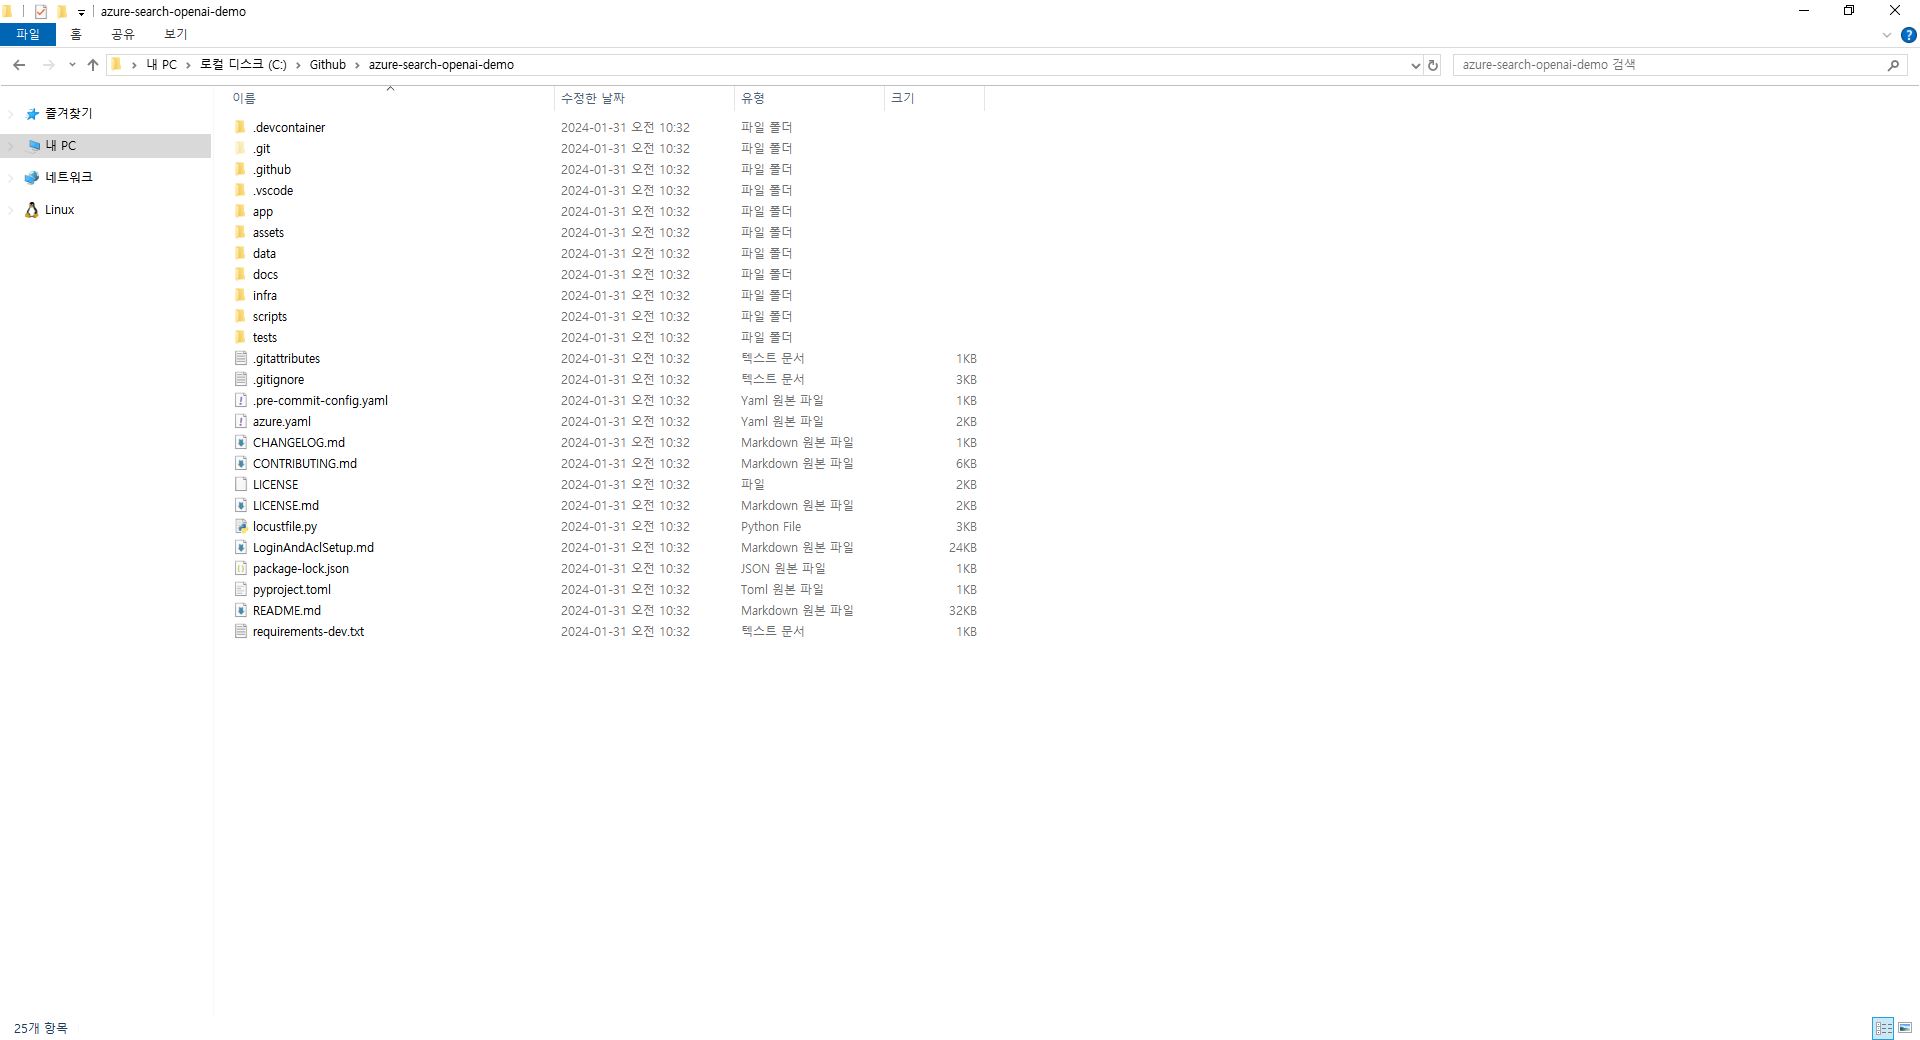Click the Back navigation arrow
This screenshot has height=1040, width=1920.
point(19,65)
